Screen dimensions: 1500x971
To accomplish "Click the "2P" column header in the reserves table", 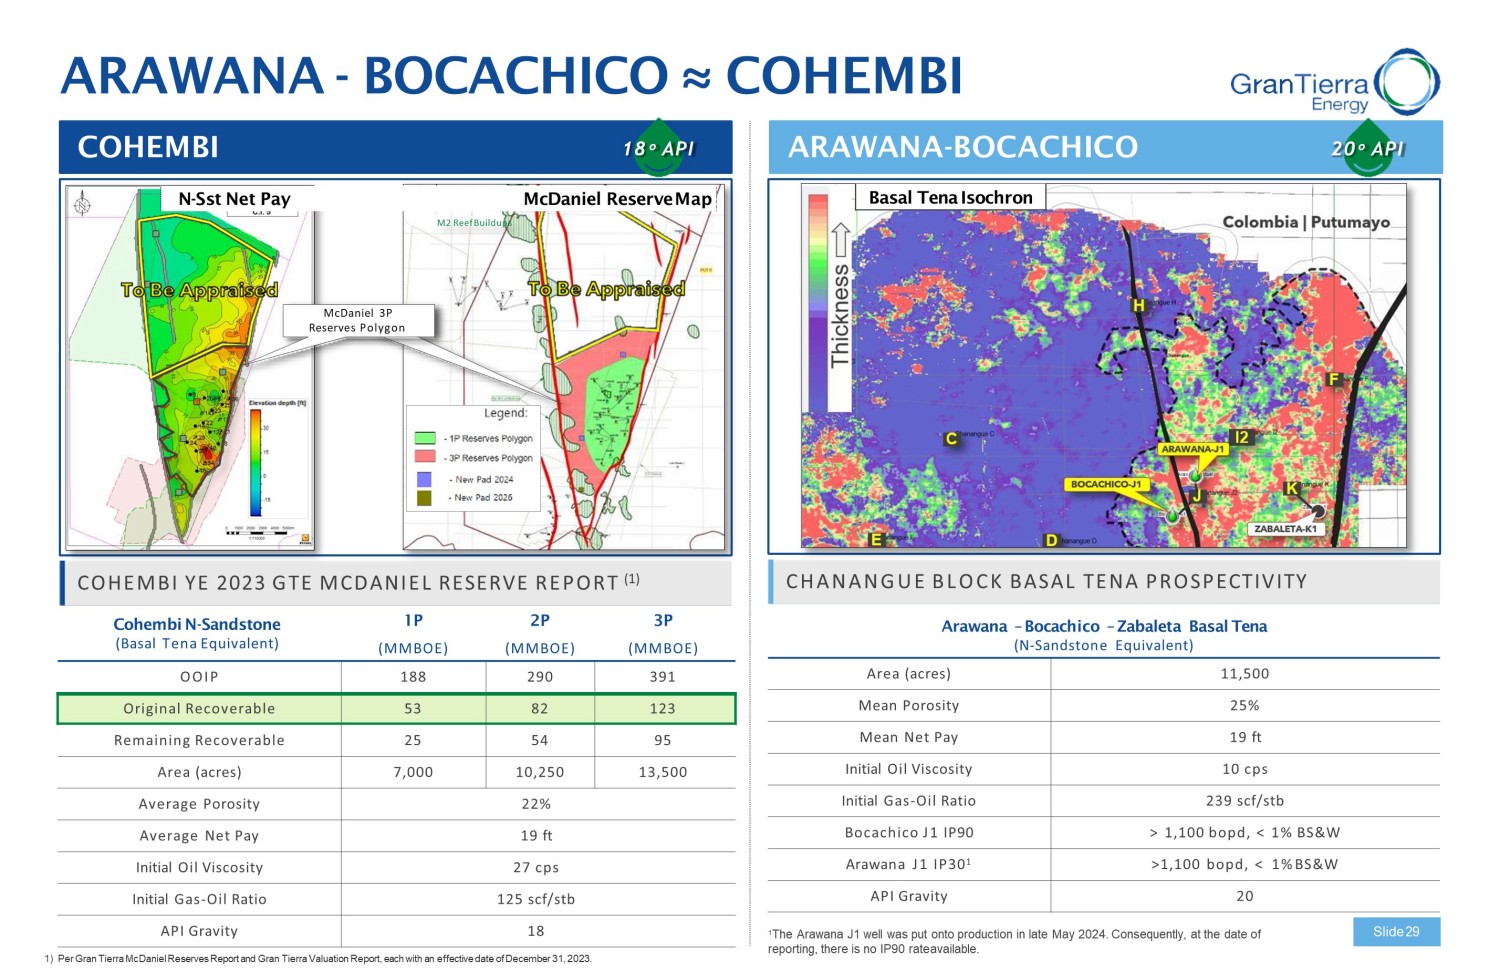I will pos(540,620).
